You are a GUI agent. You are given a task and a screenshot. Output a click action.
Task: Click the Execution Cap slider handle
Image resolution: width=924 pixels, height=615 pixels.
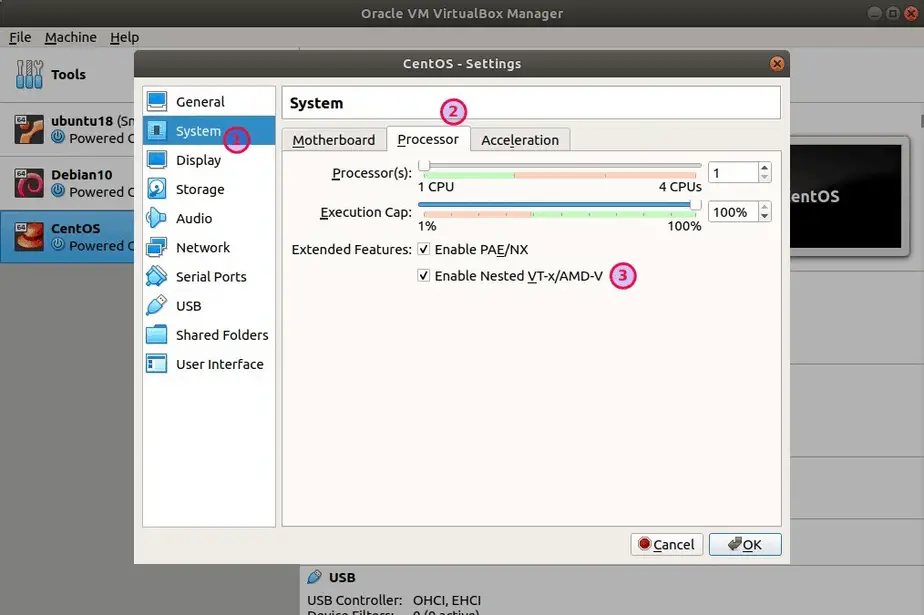[696, 204]
